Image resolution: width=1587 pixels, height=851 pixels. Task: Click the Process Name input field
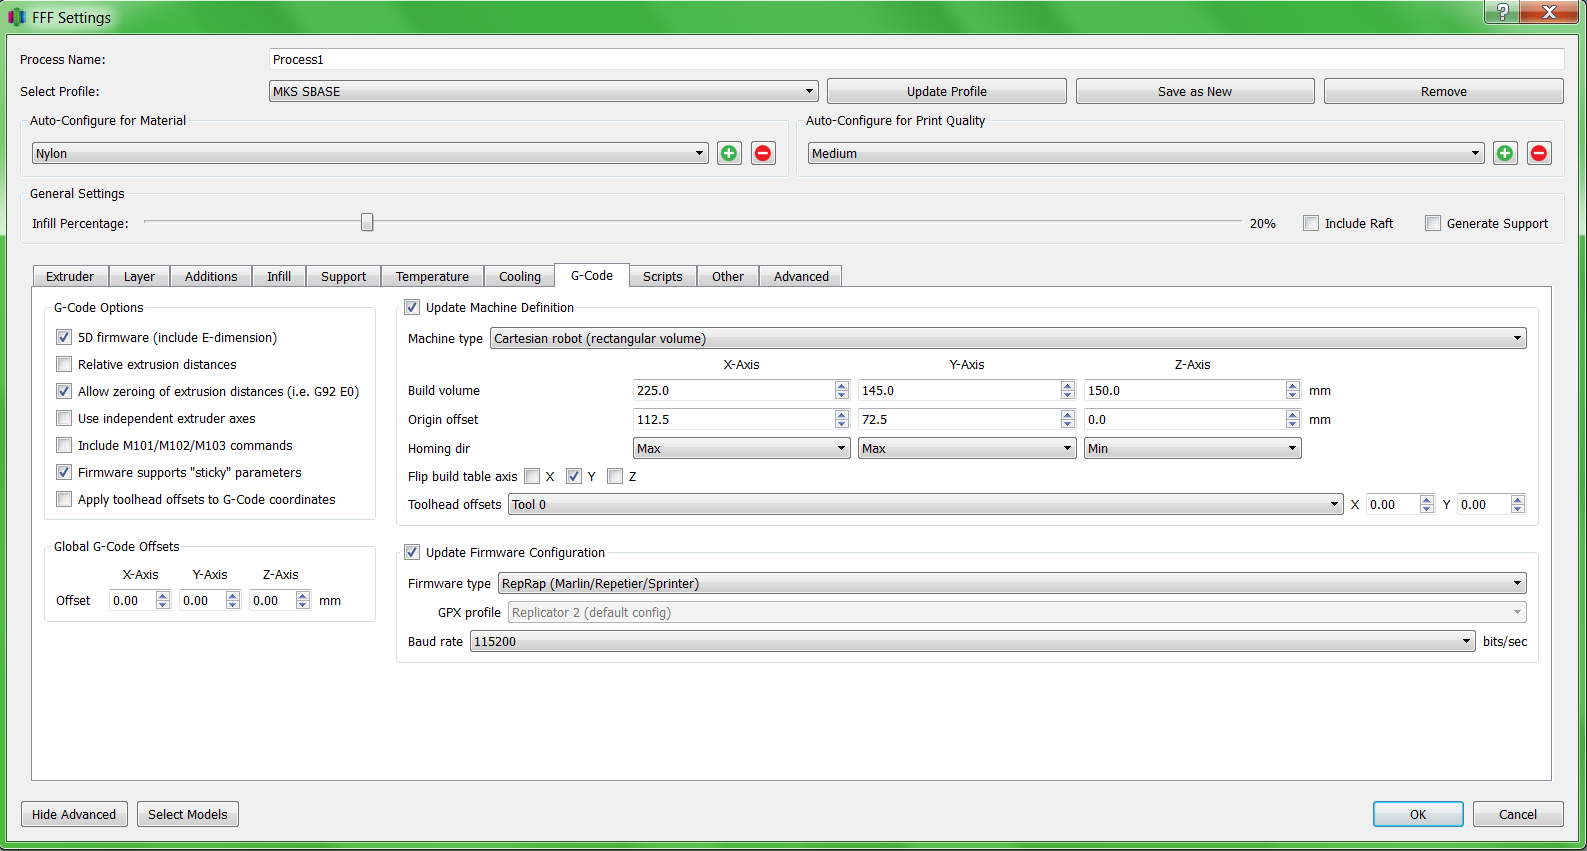[x=917, y=60]
